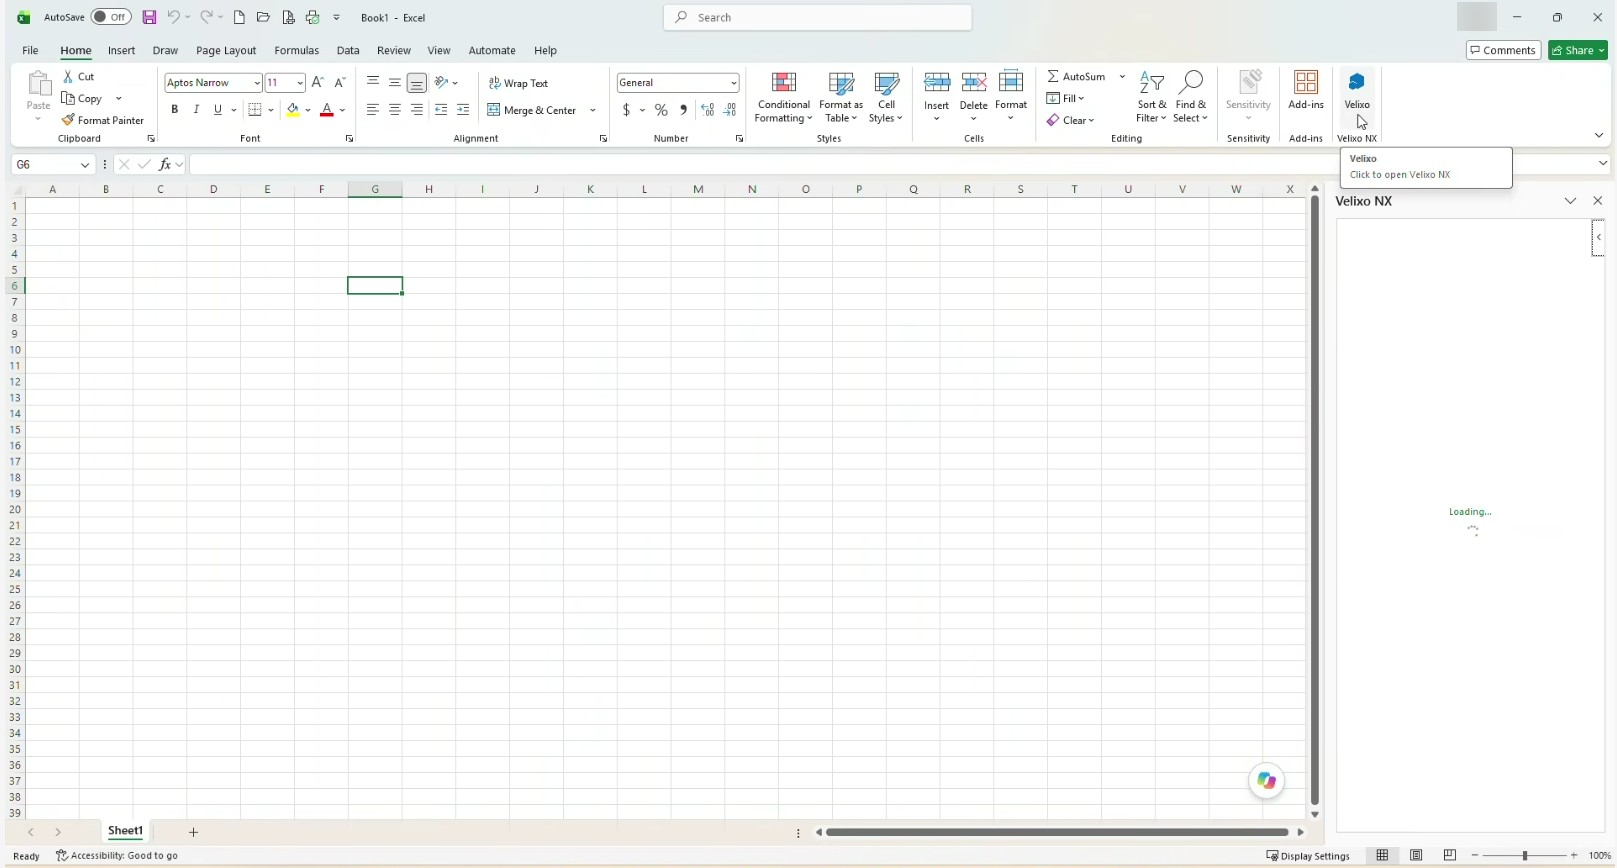
Task: Toggle bold formatting
Action: coord(175,110)
